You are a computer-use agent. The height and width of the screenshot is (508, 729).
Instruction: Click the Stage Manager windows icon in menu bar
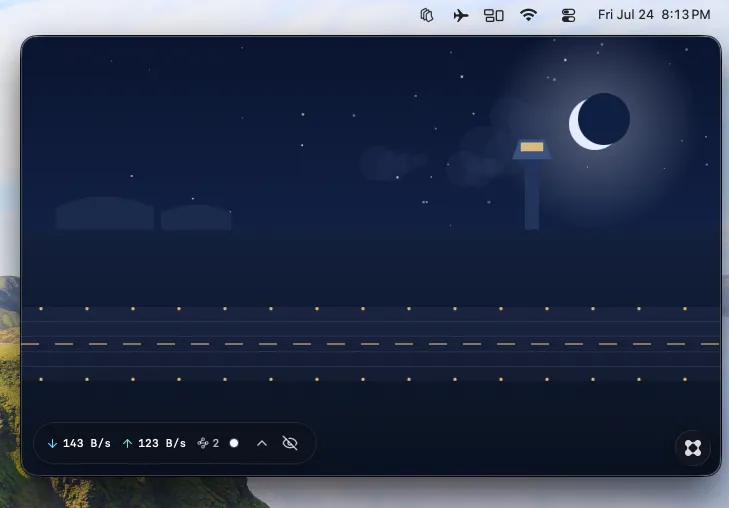494,15
